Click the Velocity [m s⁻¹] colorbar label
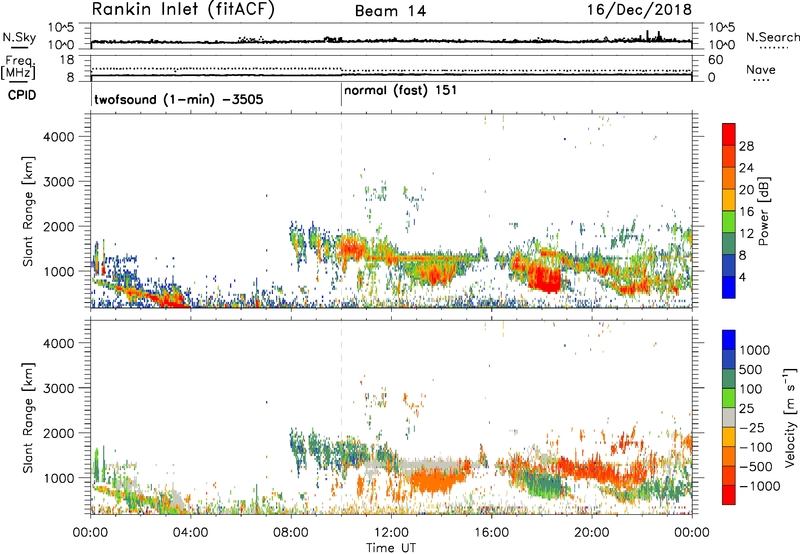 point(790,417)
